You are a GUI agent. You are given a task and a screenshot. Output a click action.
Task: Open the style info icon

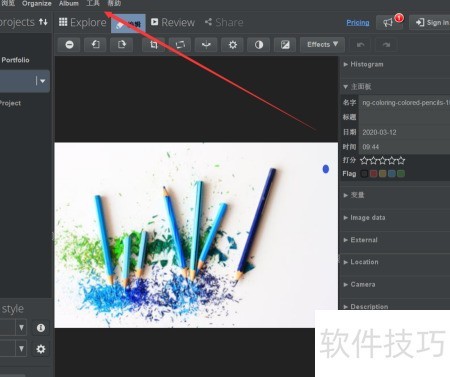[x=41, y=328]
